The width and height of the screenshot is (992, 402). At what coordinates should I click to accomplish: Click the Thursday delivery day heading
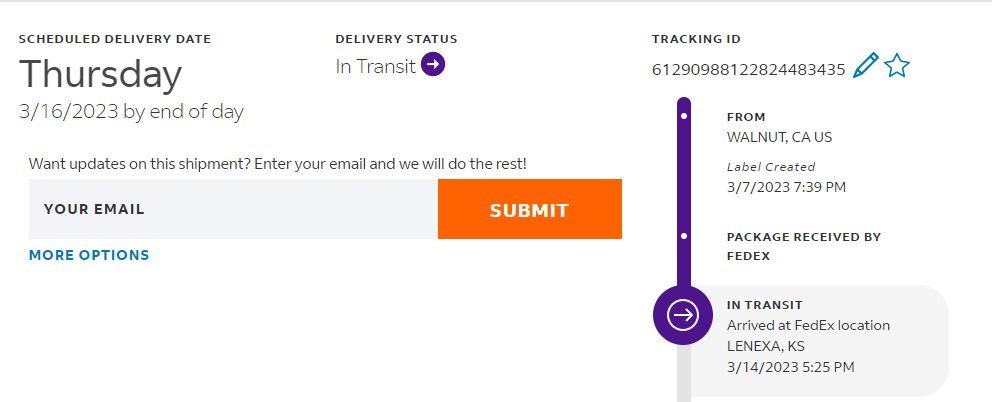click(x=100, y=74)
